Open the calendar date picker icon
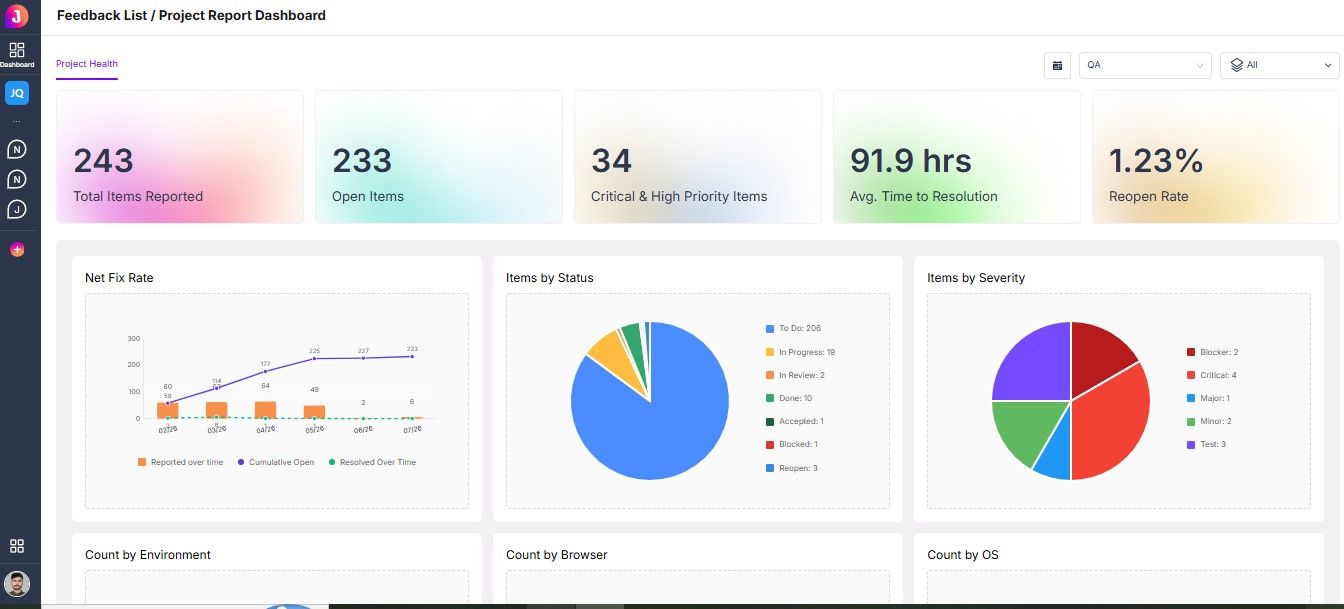 [x=1057, y=65]
